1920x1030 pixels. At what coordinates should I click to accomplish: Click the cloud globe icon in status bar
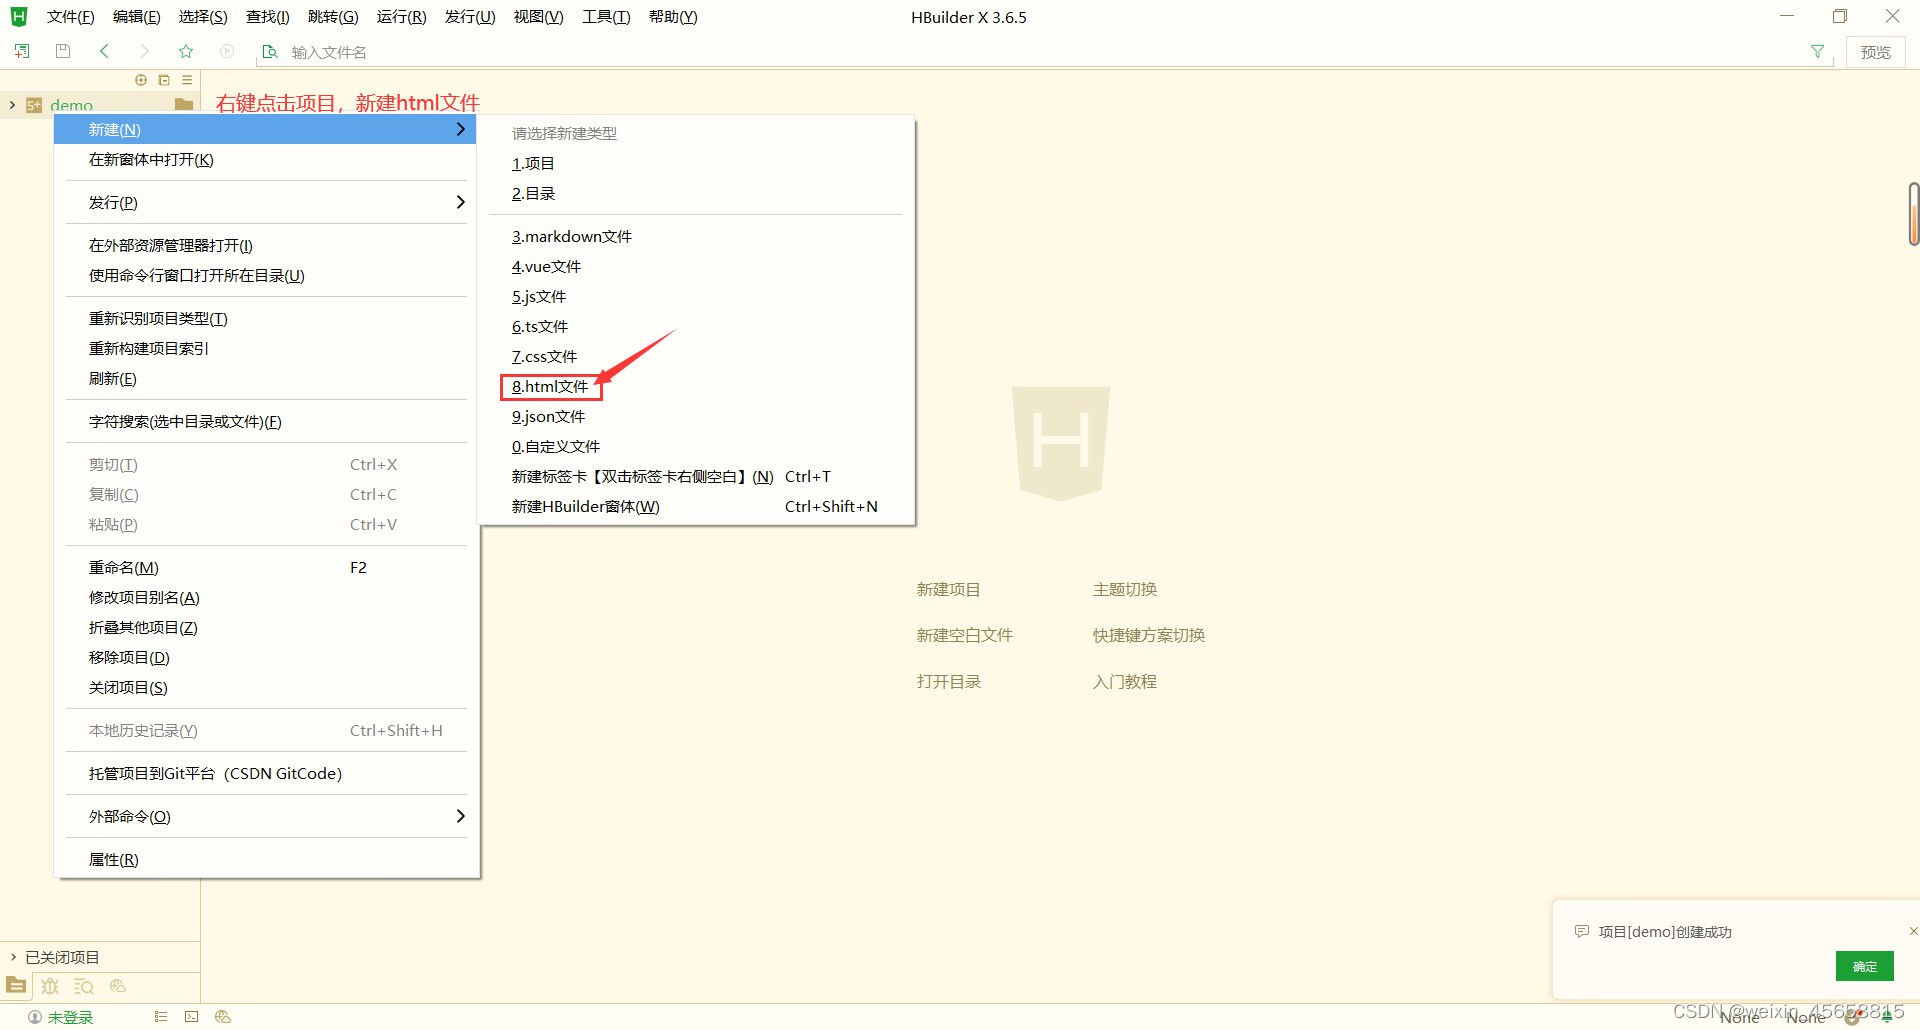pos(223,1017)
